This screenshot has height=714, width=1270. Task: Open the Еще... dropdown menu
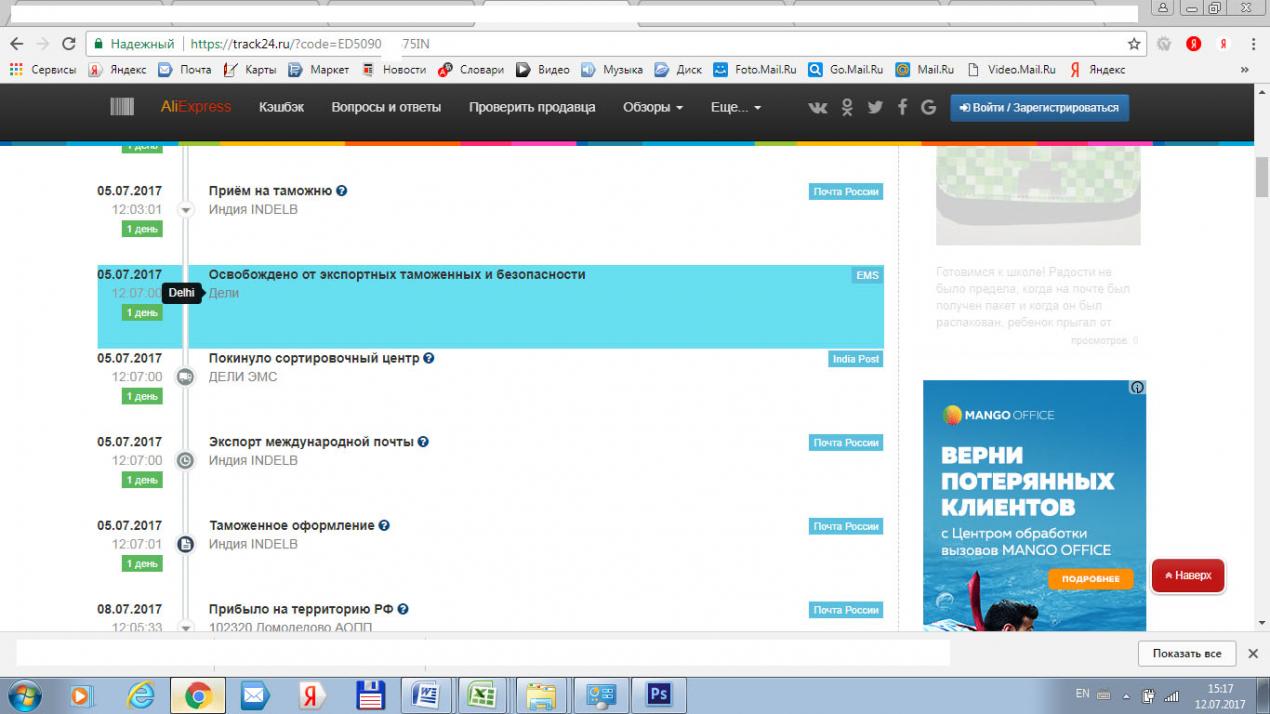point(735,107)
